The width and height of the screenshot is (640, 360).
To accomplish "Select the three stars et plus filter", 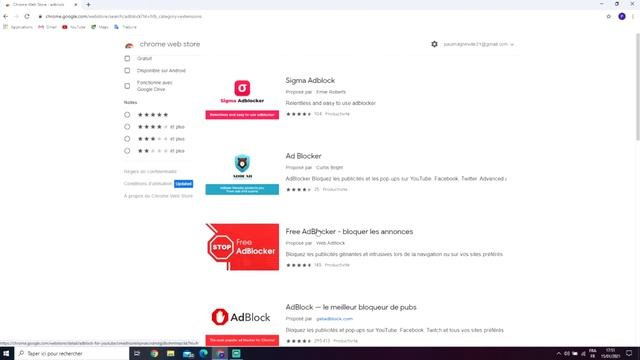I will (x=127, y=139).
